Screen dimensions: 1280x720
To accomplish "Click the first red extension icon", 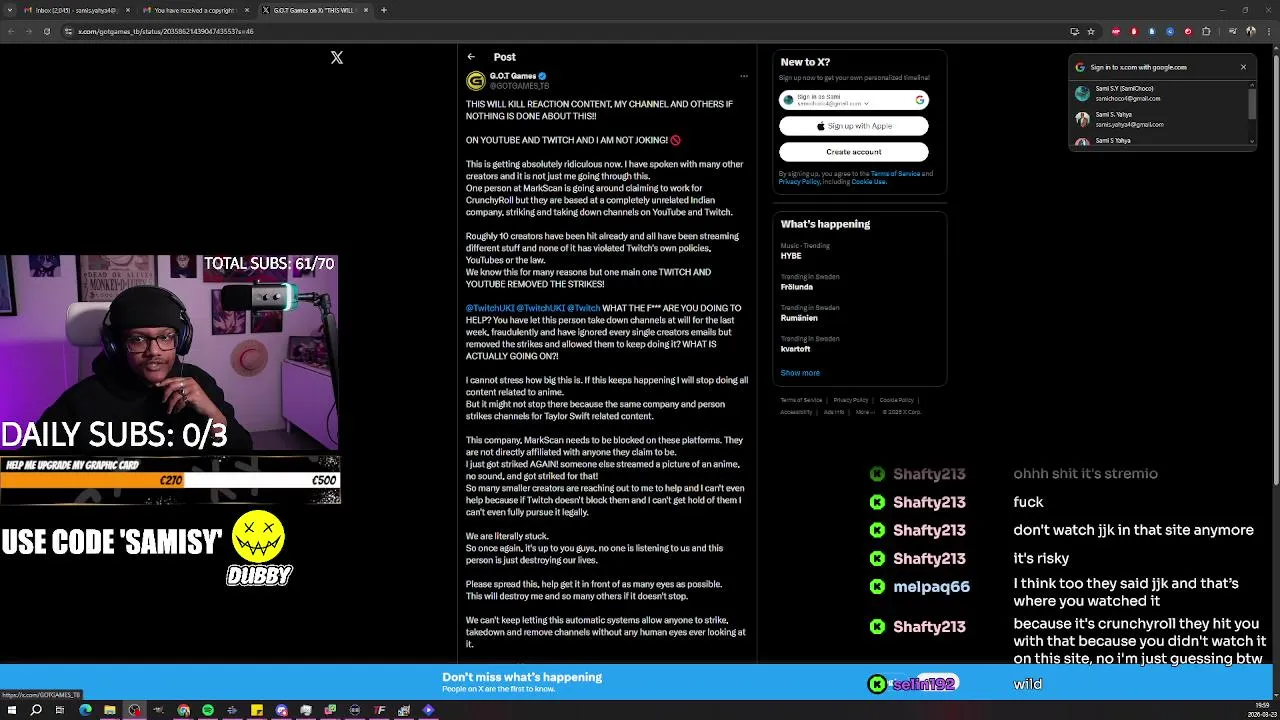I will coord(1116,31).
